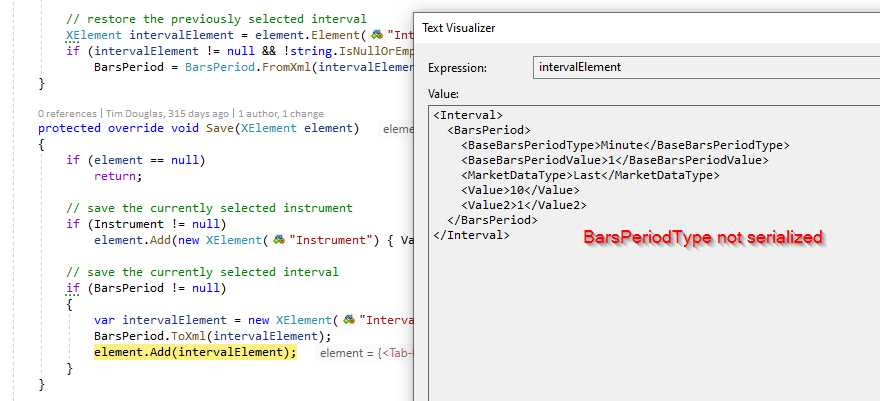The height and width of the screenshot is (401, 880).
Task: Click the BaseBarsPeriodType Minute line
Action: click(625, 145)
